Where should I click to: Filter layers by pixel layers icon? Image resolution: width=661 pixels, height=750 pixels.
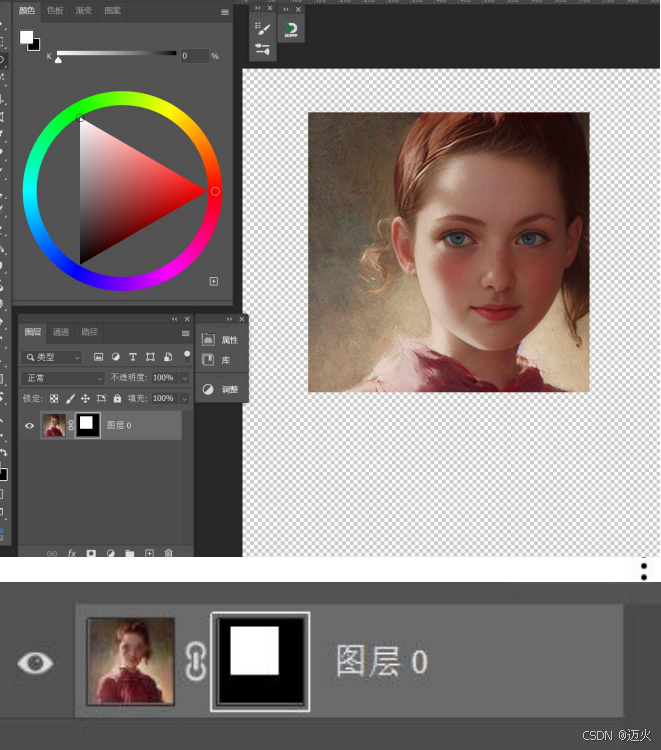point(99,357)
